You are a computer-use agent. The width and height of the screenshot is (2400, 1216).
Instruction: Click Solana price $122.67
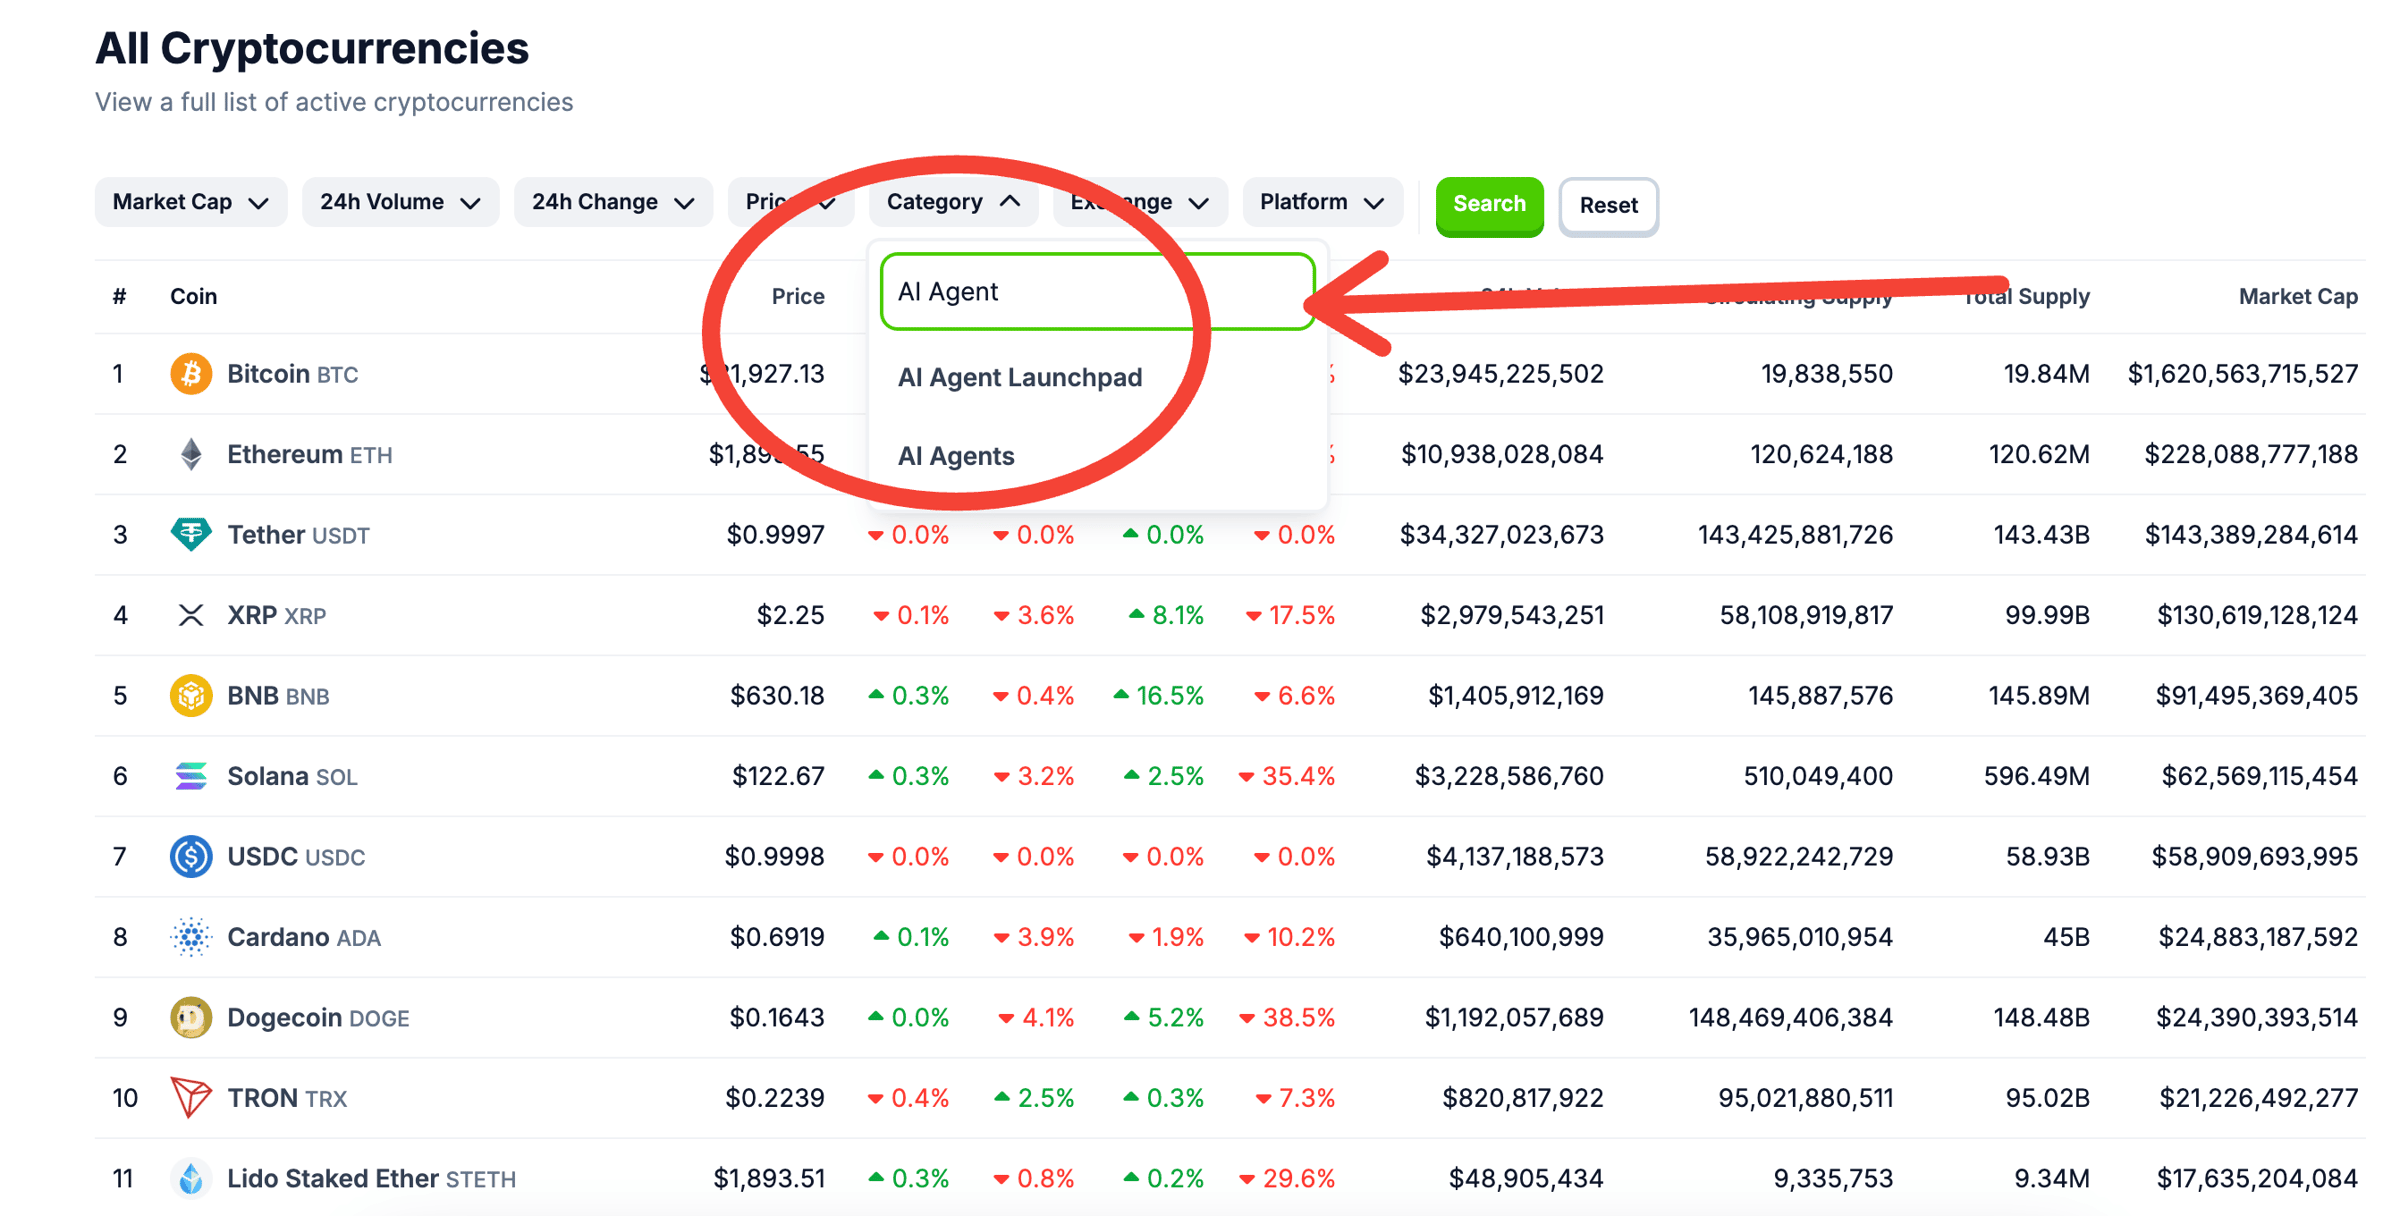coord(778,776)
